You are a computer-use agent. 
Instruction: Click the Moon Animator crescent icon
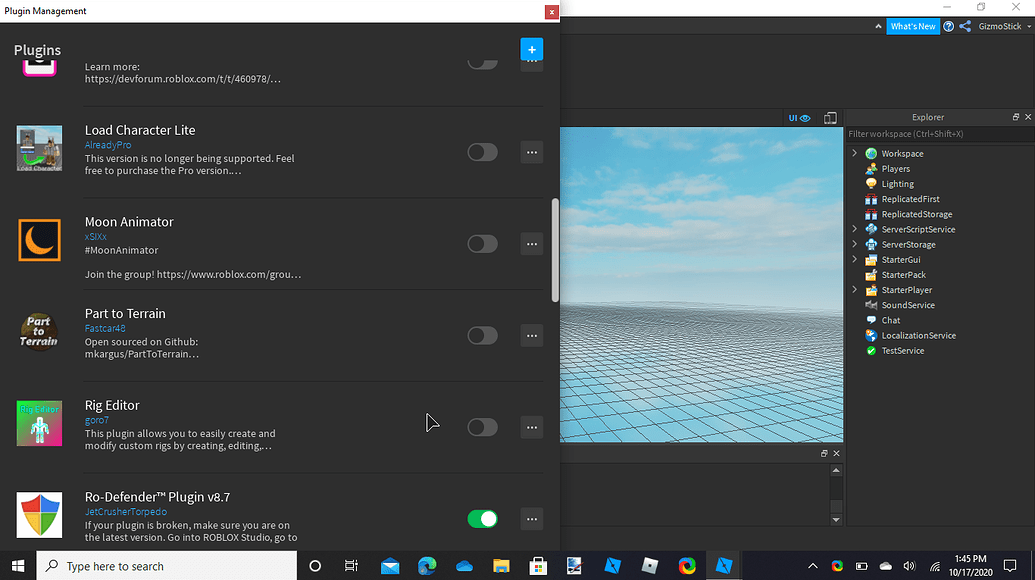coord(40,240)
